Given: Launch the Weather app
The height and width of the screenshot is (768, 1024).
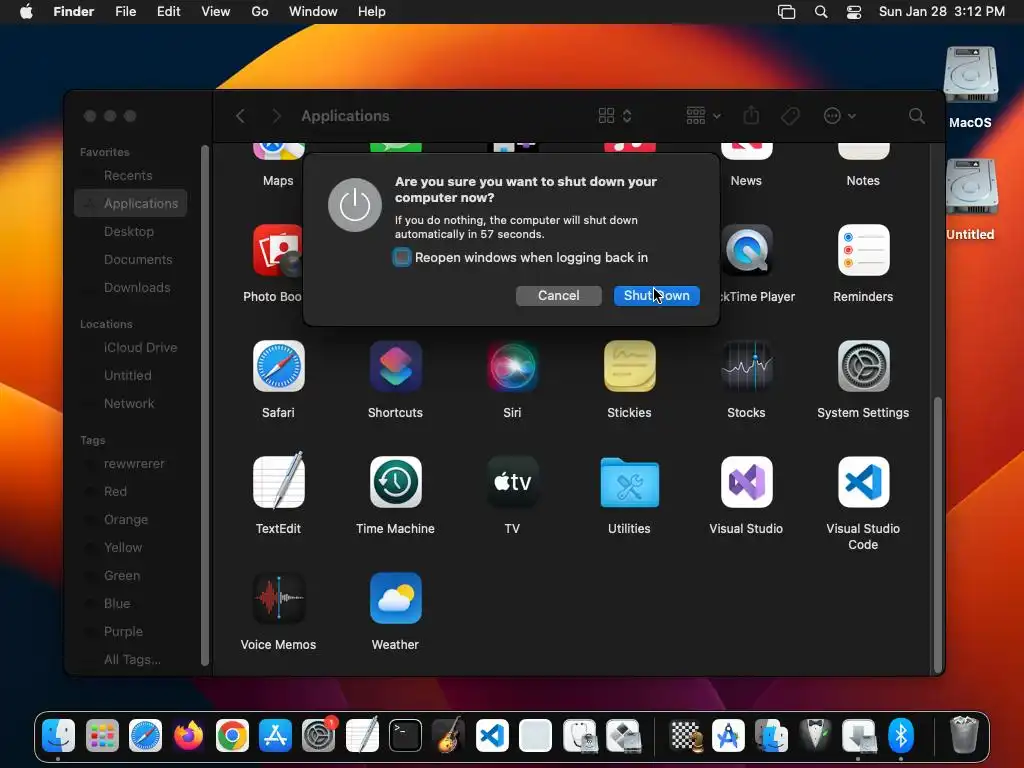Looking at the screenshot, I should [395, 598].
